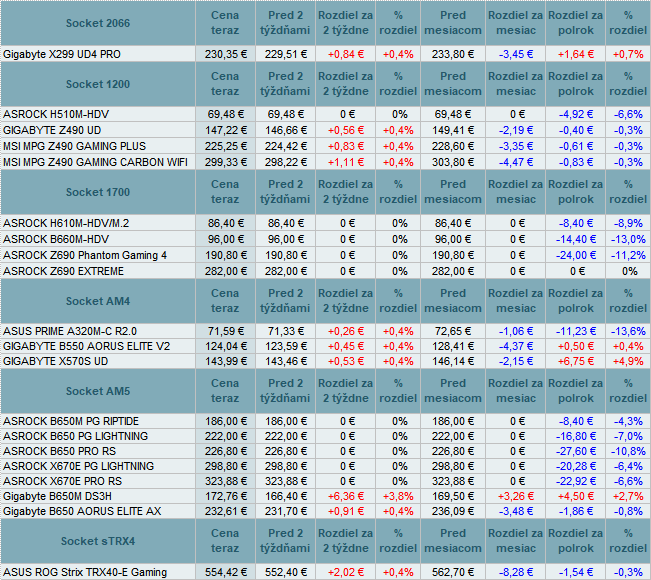The image size is (651, 580).
Task: Click the Socket 2066 section header
Action: [98, 23]
